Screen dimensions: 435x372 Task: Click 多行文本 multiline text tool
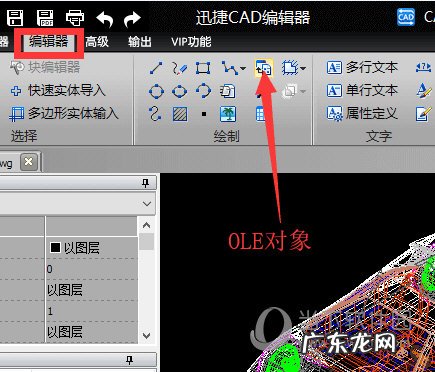click(x=362, y=68)
